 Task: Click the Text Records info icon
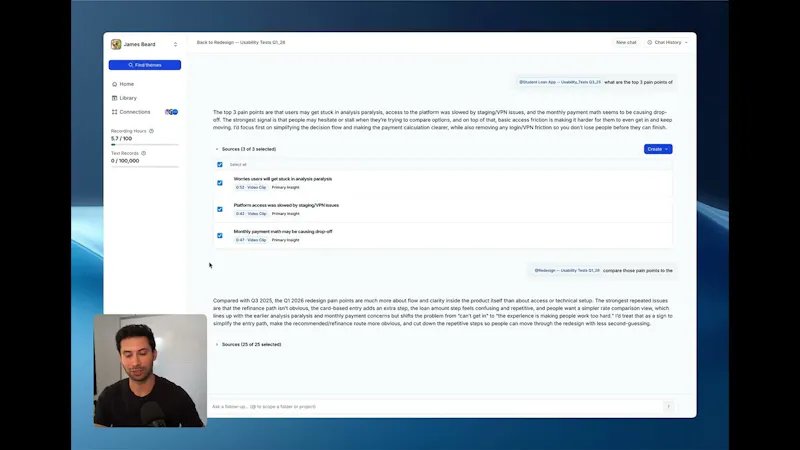pos(143,153)
